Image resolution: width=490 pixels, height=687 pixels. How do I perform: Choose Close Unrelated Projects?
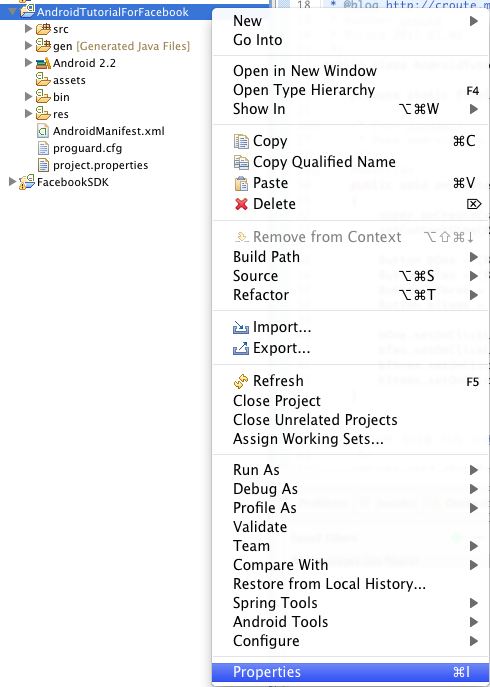[351, 420]
